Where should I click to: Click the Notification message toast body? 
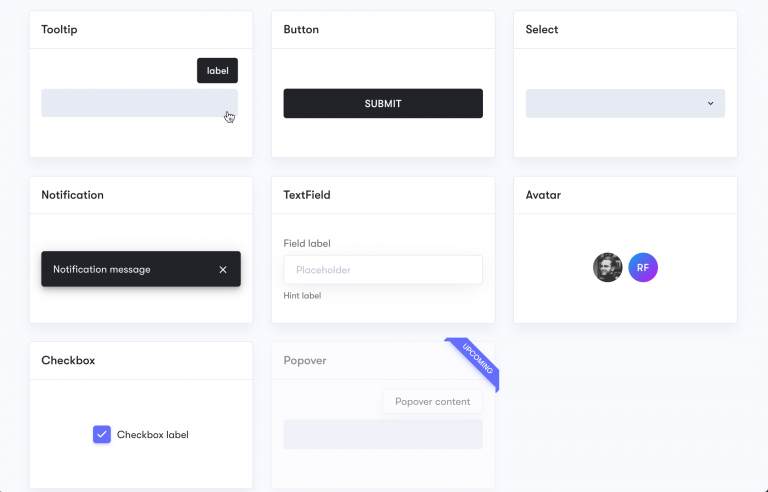[141, 269]
